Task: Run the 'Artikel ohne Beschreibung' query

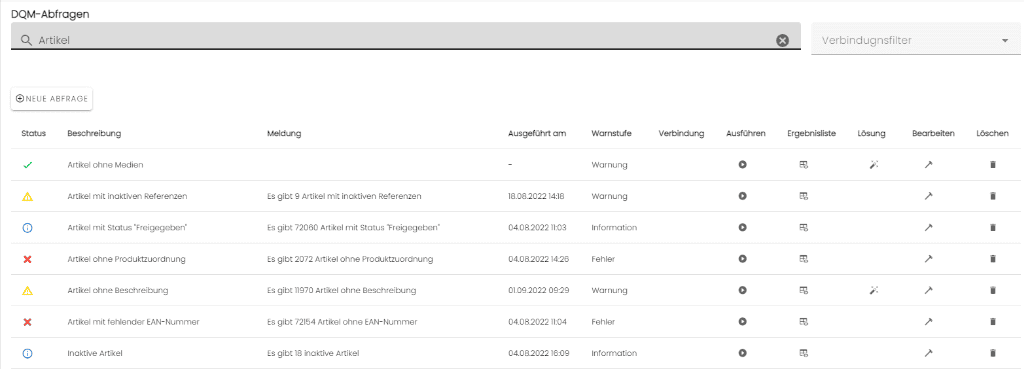Action: 743,290
